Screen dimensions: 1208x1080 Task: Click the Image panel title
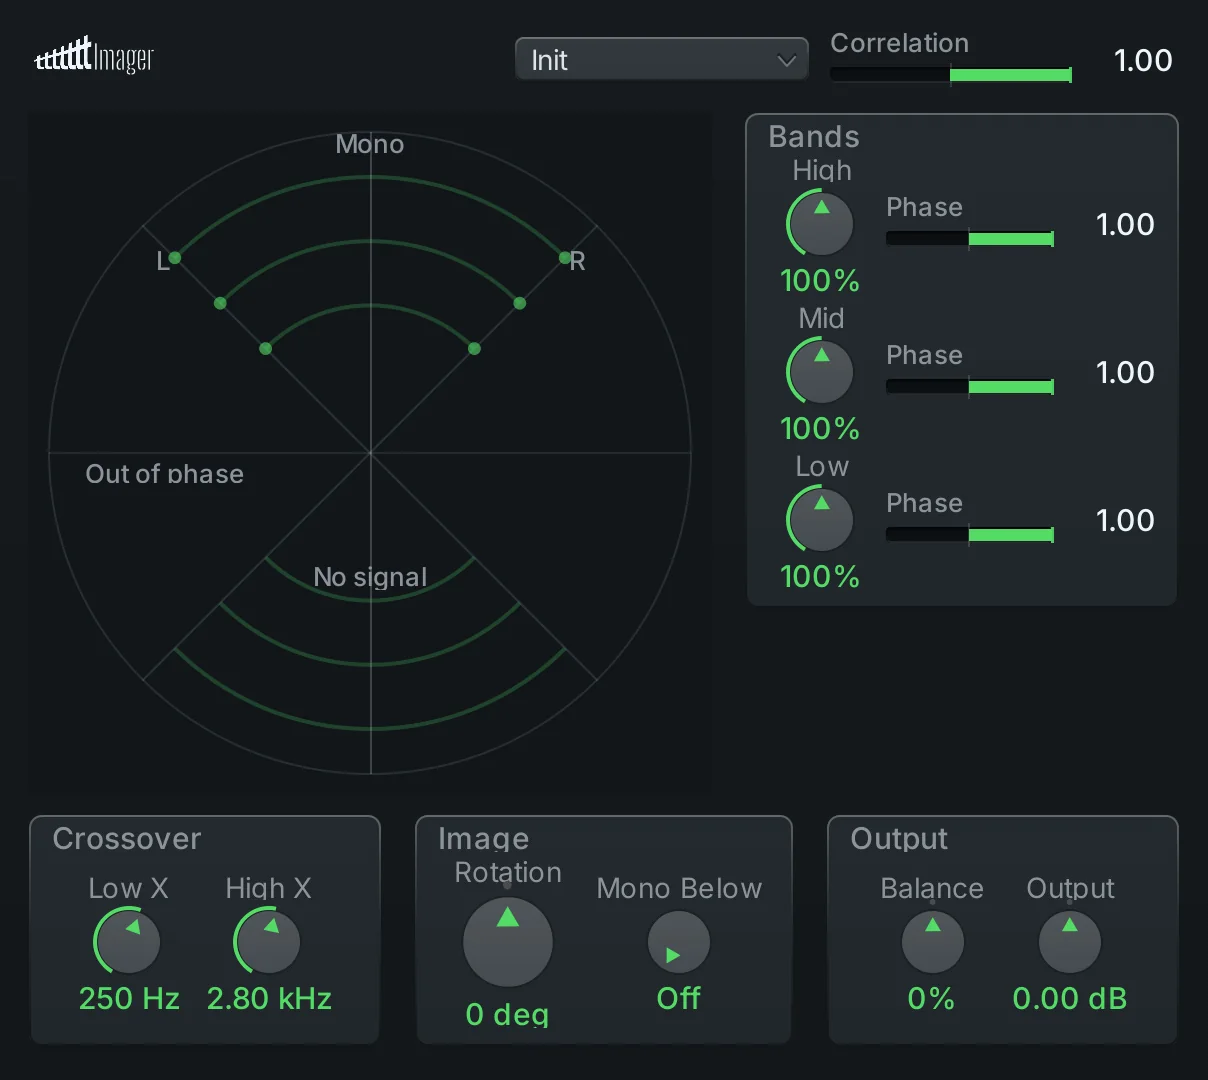tap(484, 839)
